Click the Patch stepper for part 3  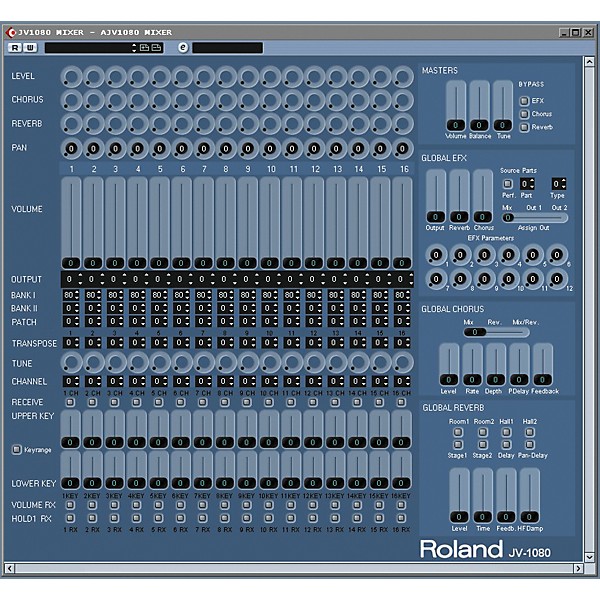pyautogui.click(x=115, y=321)
